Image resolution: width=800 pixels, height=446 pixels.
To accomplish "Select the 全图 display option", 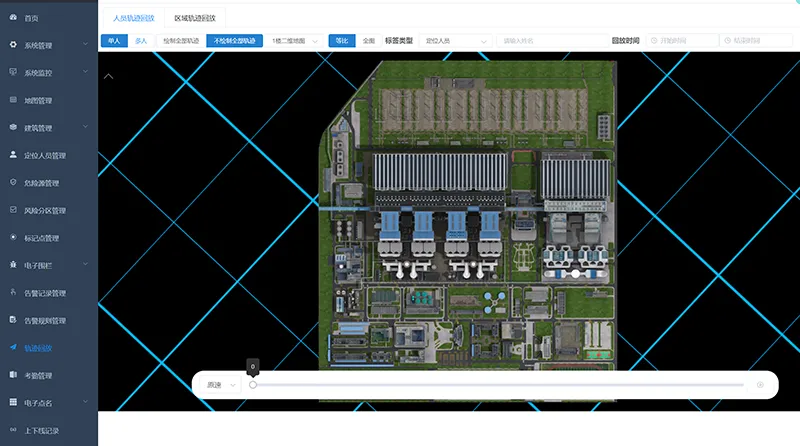I will coord(368,40).
